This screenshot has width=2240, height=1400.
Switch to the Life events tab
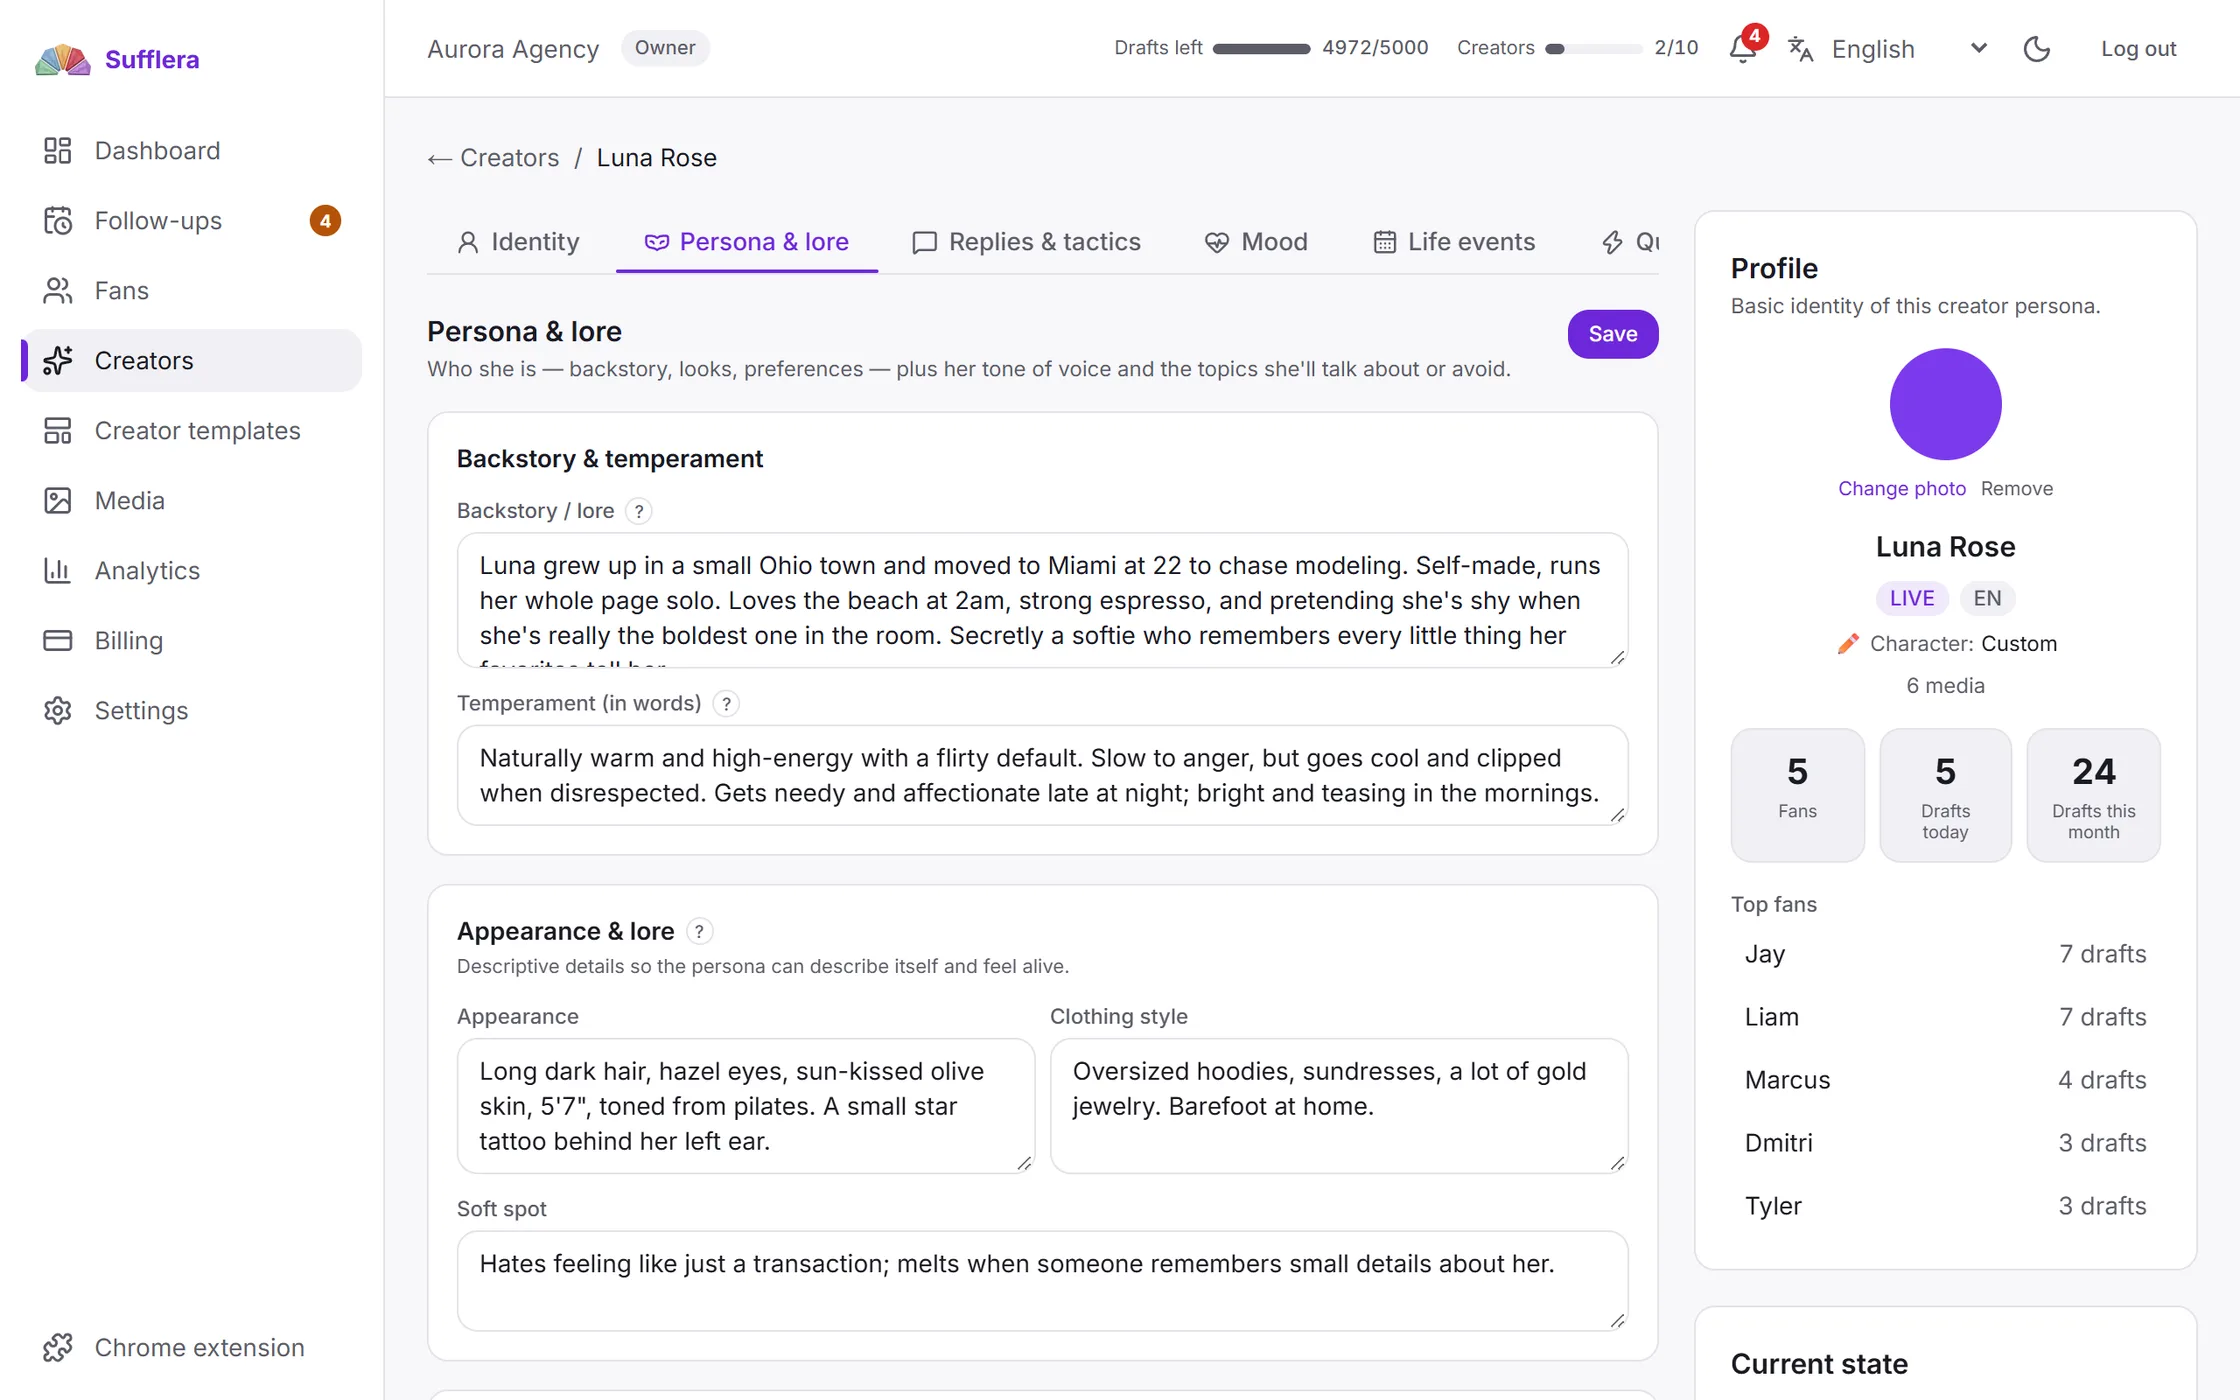coord(1454,242)
